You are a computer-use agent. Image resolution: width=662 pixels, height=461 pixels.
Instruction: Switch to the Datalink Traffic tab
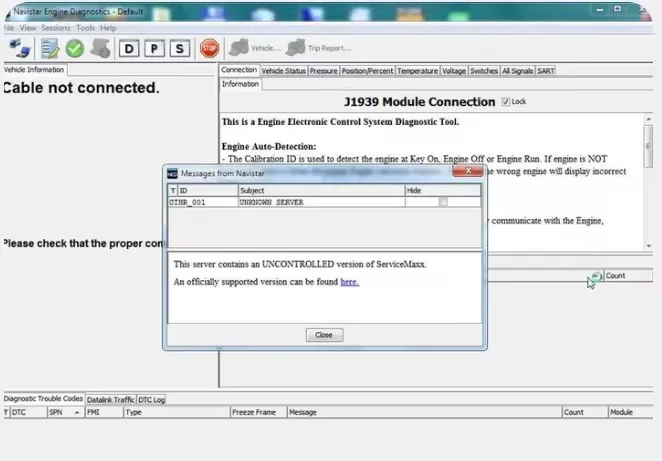(111, 399)
